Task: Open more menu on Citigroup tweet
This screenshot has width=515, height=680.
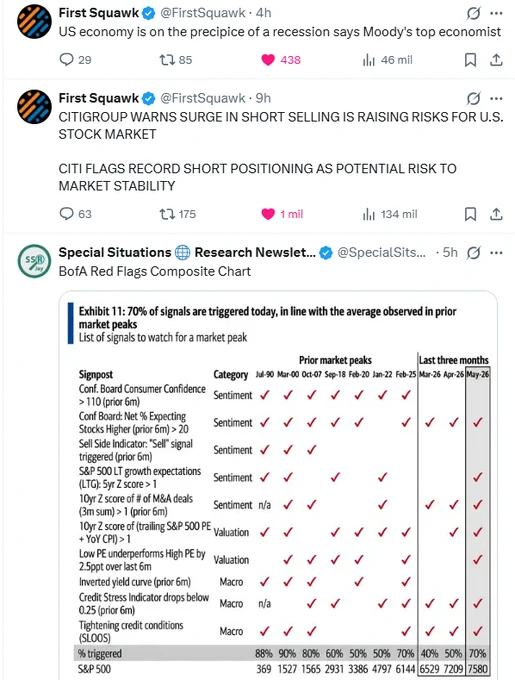Action: coord(496,98)
